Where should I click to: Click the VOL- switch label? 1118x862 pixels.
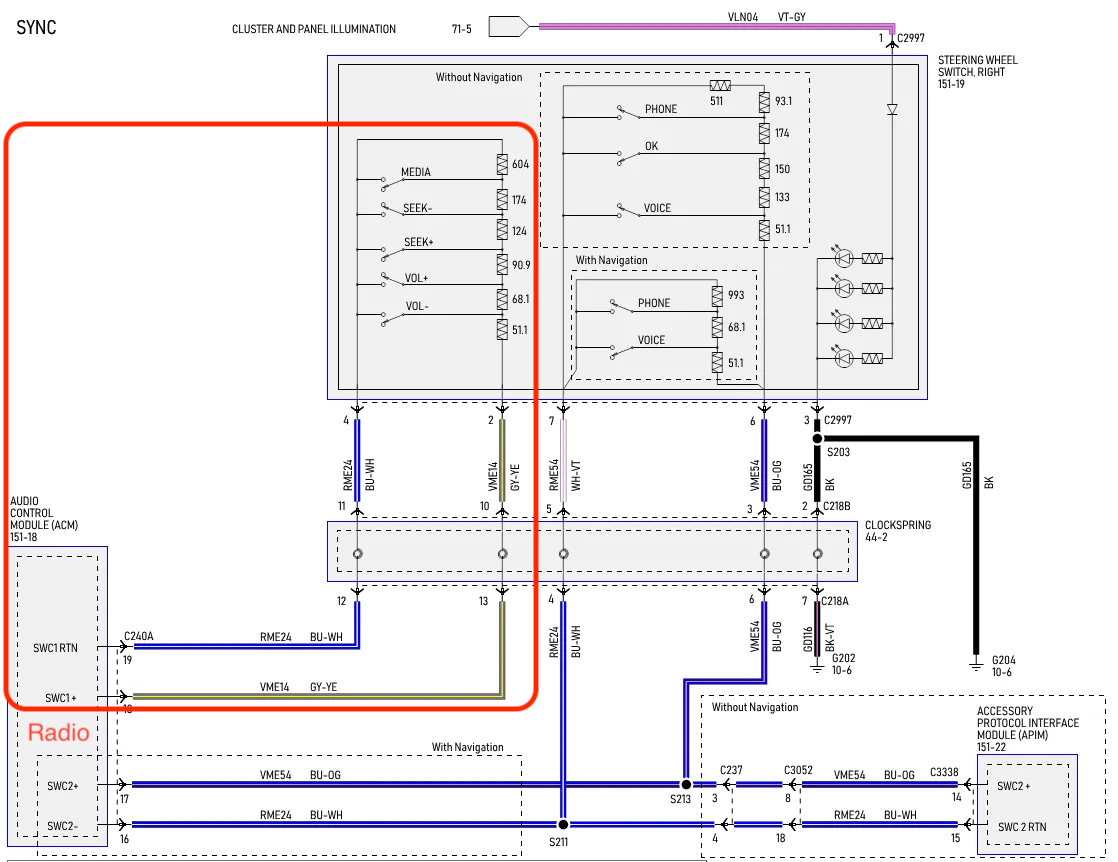[417, 307]
